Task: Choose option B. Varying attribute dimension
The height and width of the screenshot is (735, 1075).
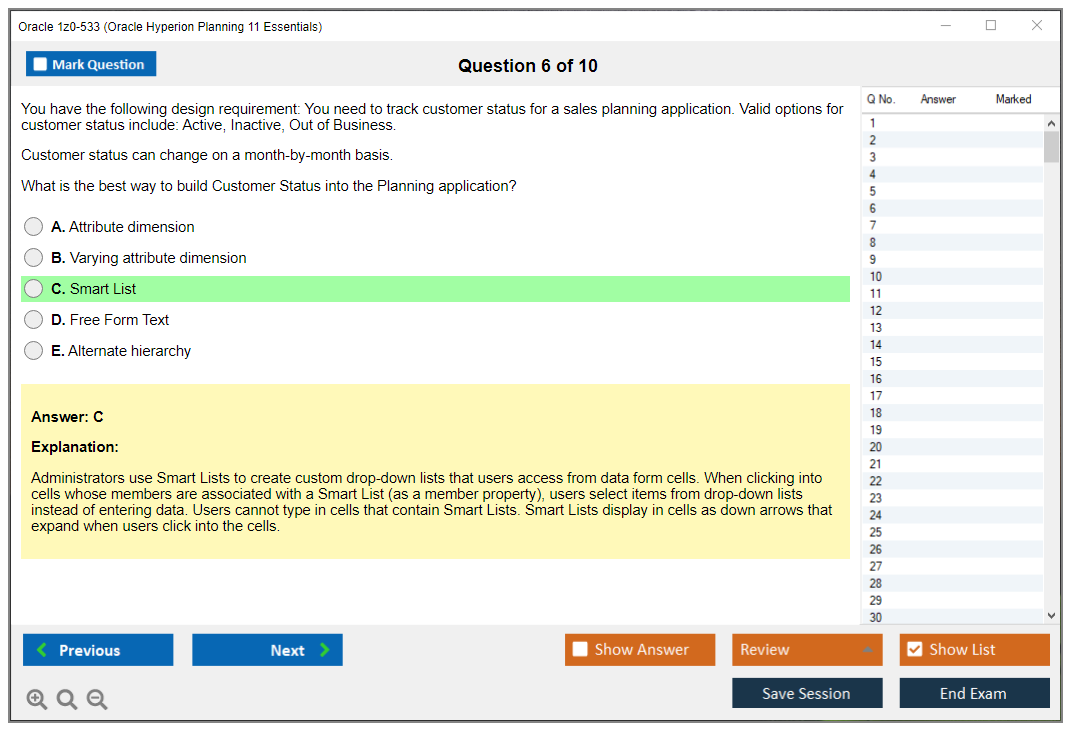Action: click(x=34, y=258)
